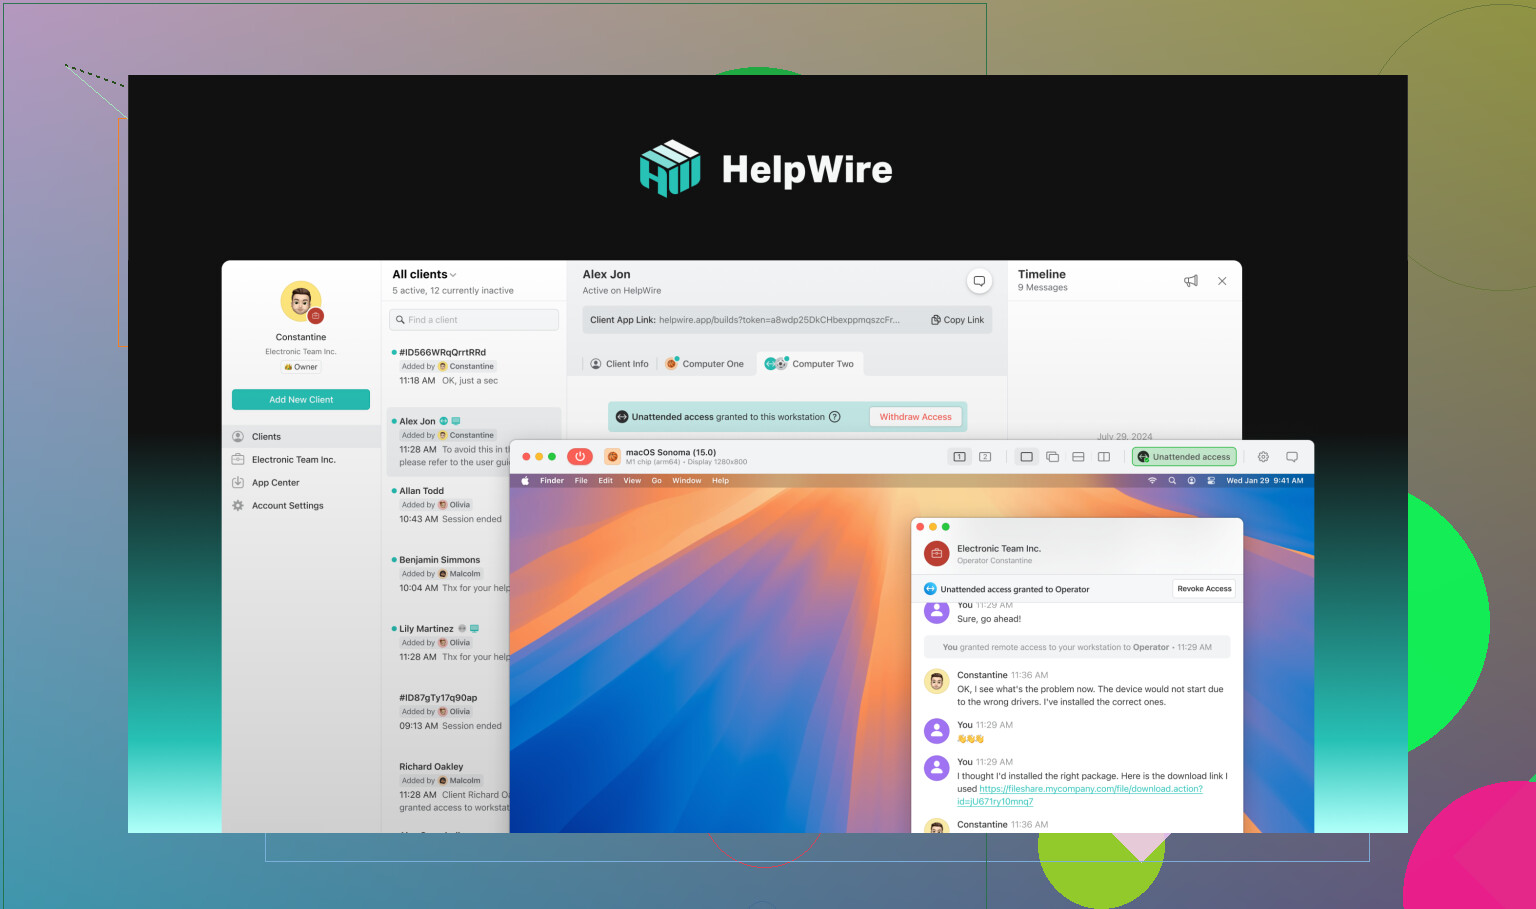The height and width of the screenshot is (909, 1536).
Task: Open Spotlight search in the remote macOS menu bar
Action: (x=1172, y=480)
